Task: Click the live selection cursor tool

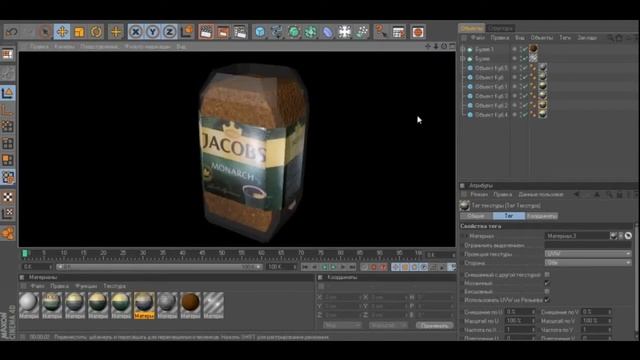Action: (x=44, y=32)
